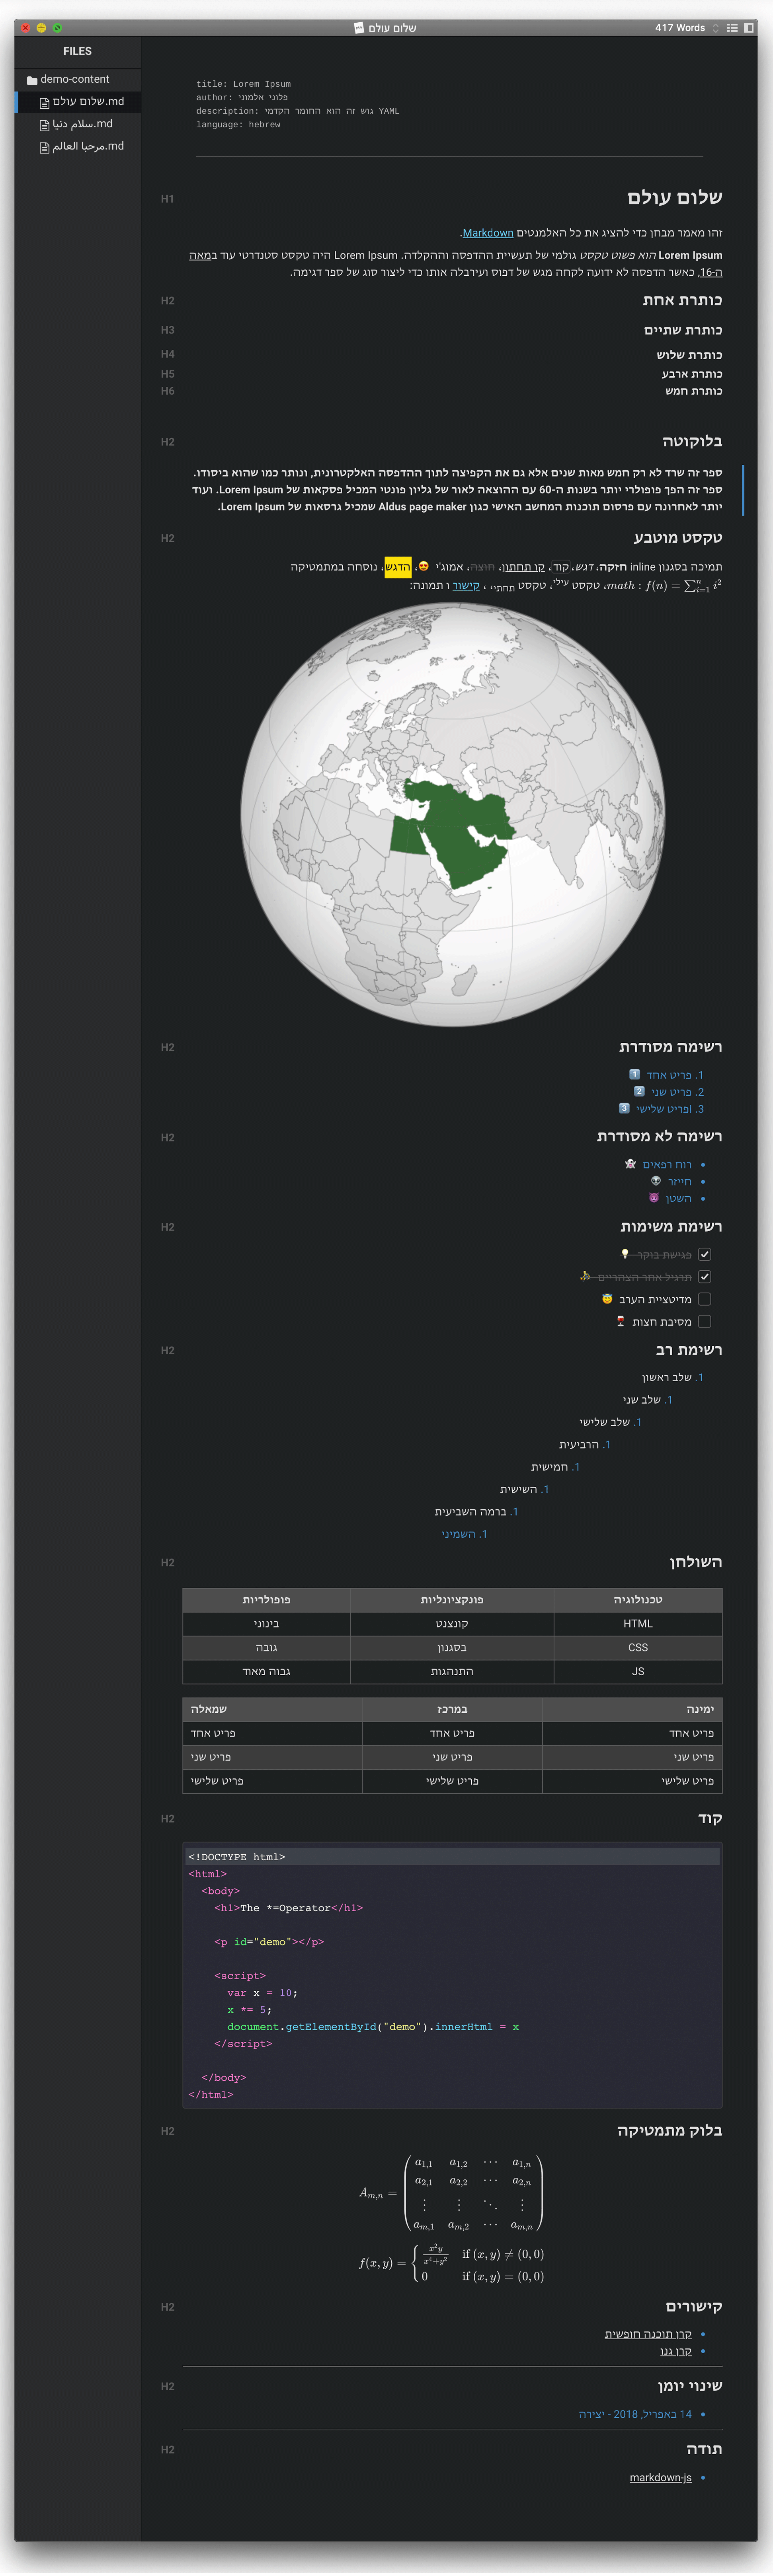This screenshot has width=773, height=2576.
Task: Click the alien emoji by חייזר
Action: 656,1181
